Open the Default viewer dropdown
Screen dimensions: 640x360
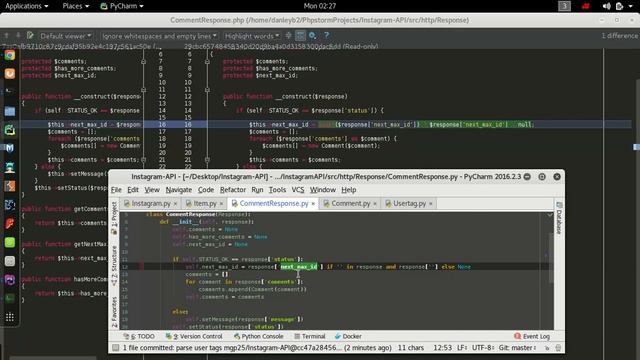tap(65, 36)
